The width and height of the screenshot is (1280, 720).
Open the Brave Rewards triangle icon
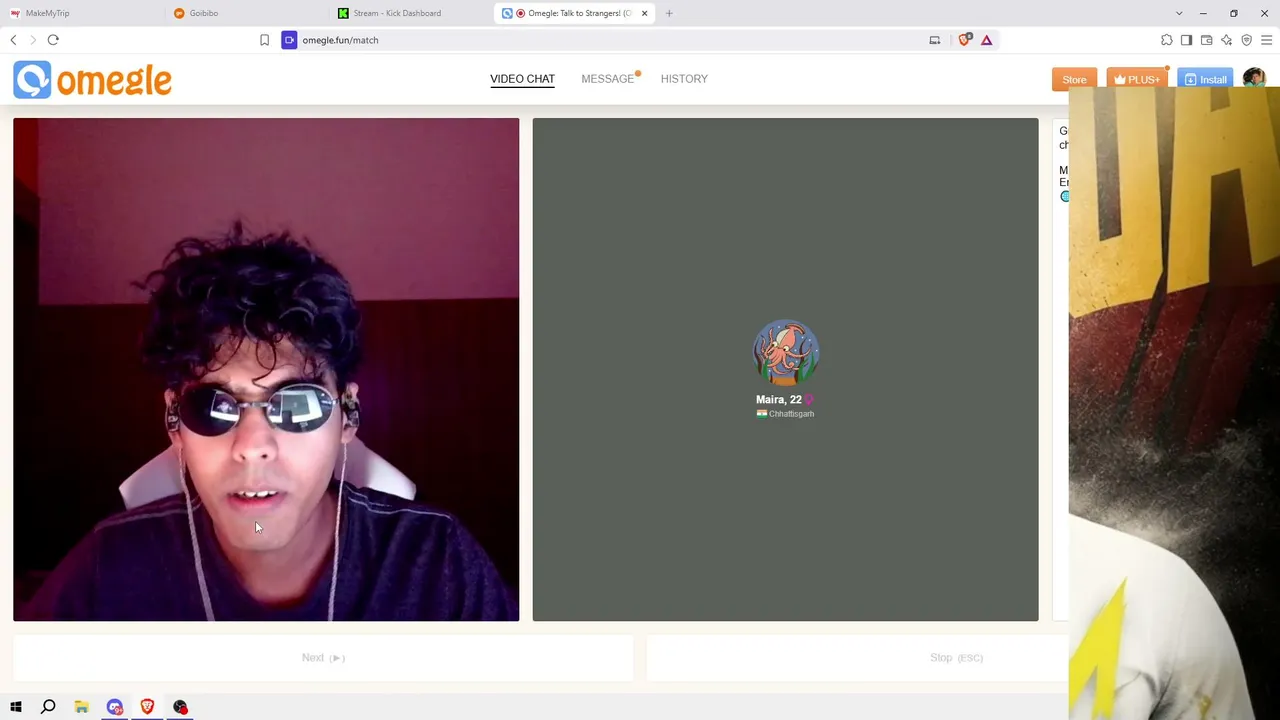(987, 40)
